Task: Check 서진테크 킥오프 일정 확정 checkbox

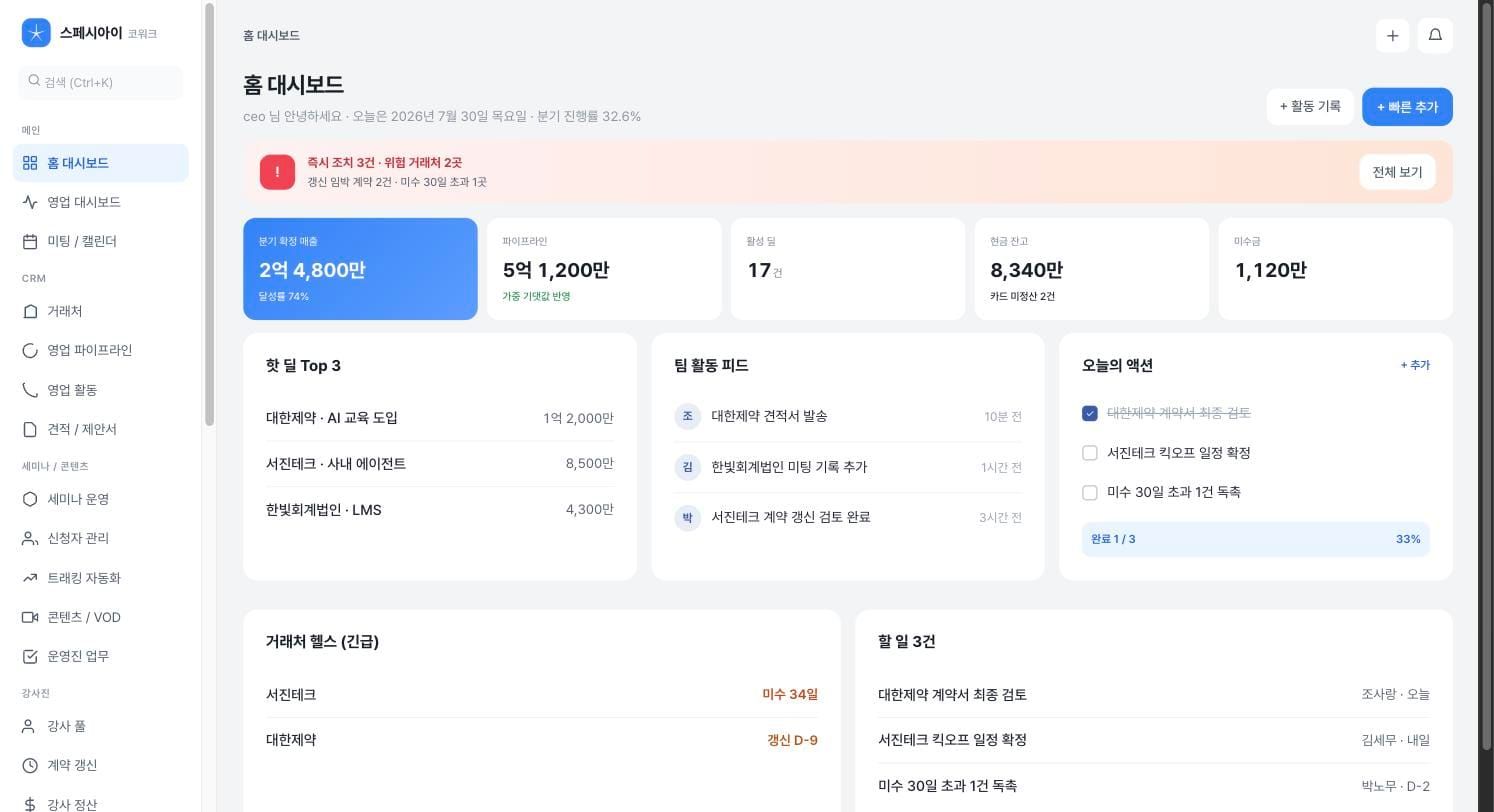Action: pos(1090,453)
